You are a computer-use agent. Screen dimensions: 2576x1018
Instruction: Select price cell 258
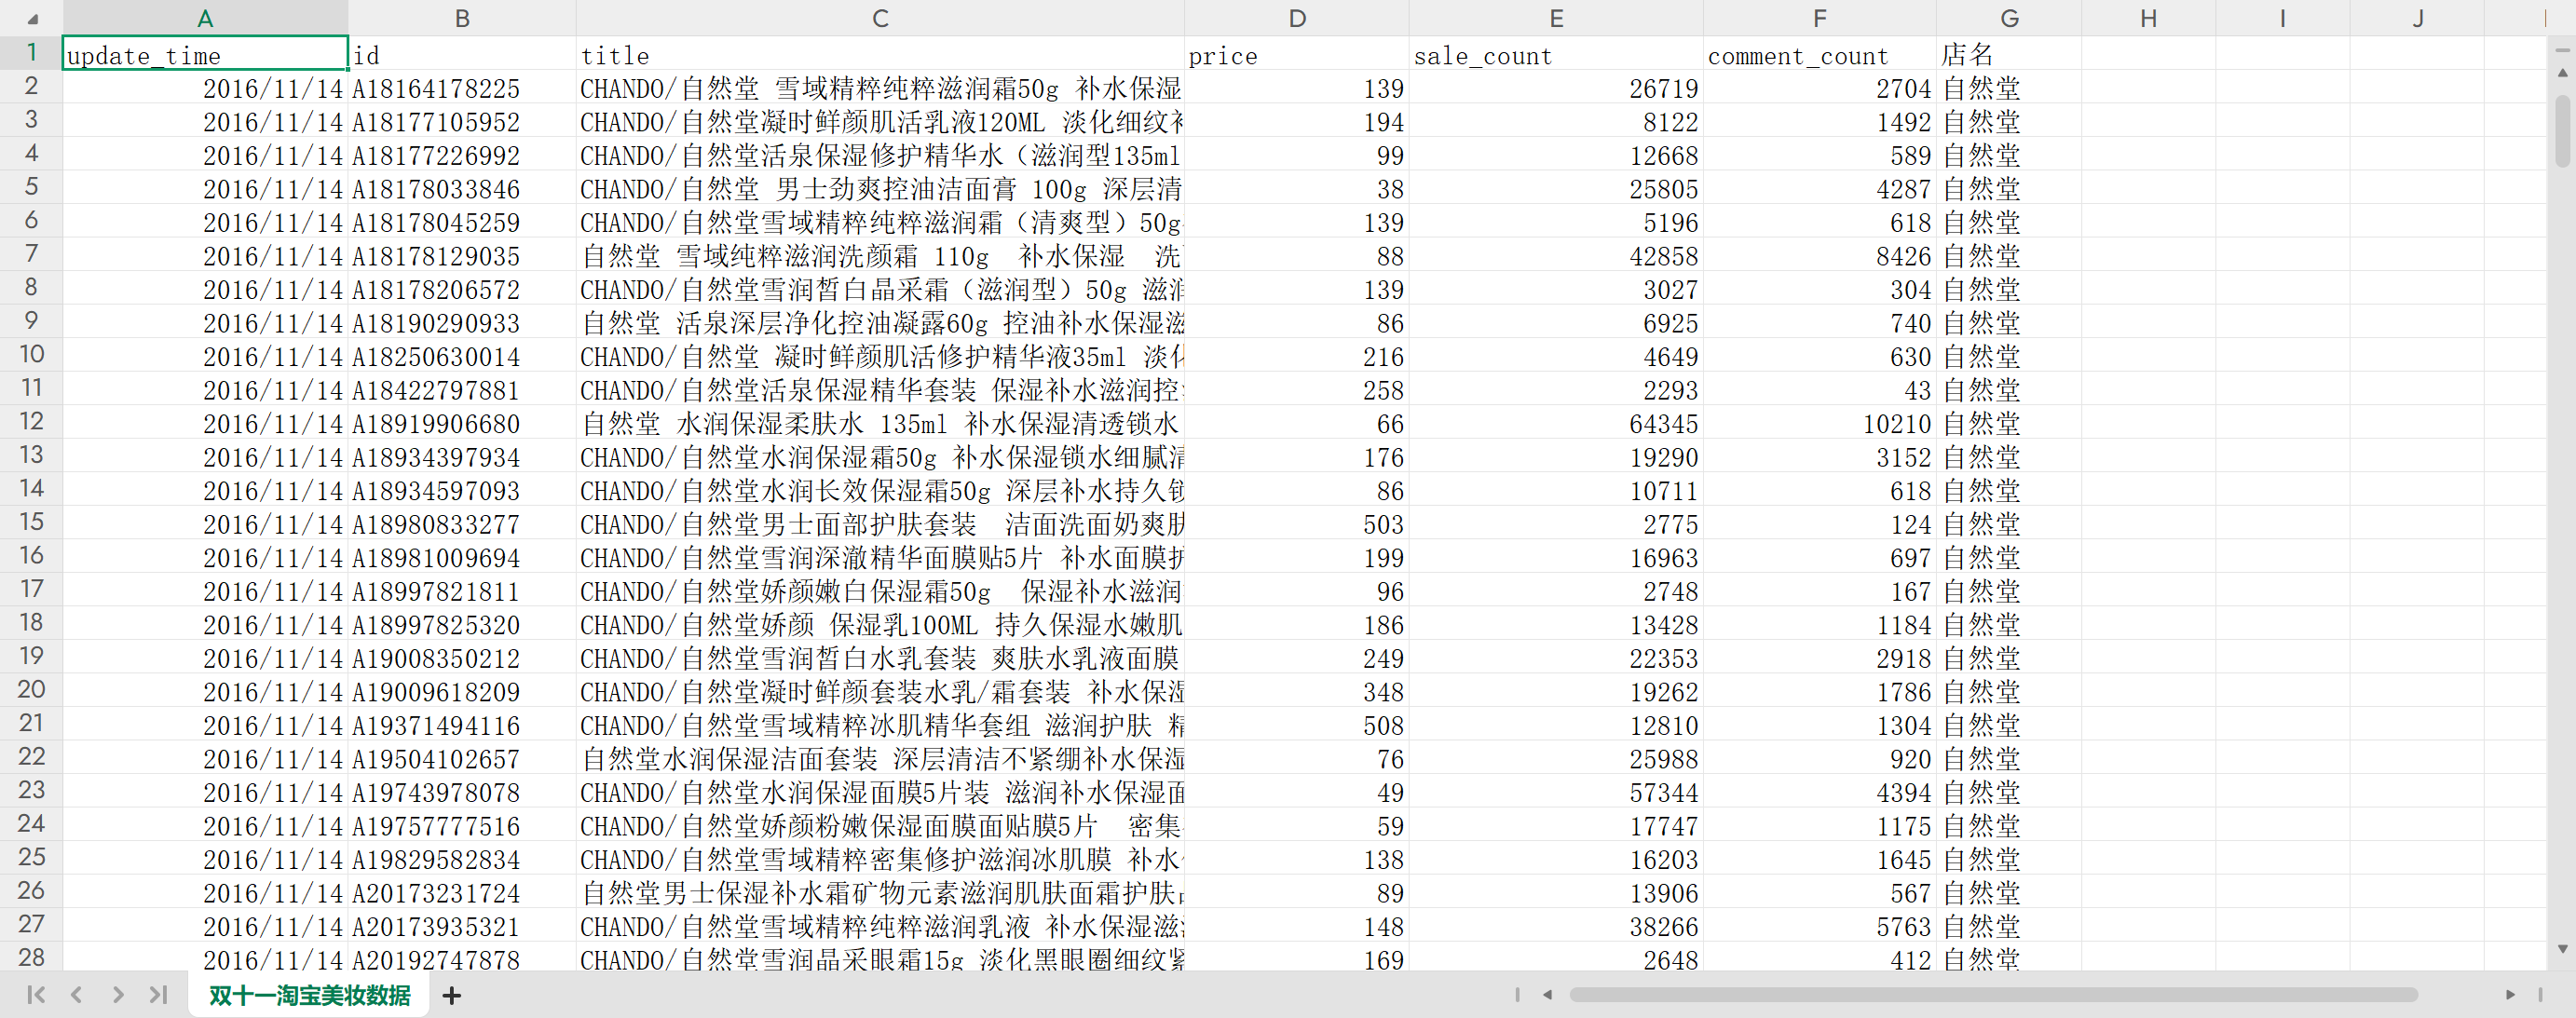coord(1297,389)
